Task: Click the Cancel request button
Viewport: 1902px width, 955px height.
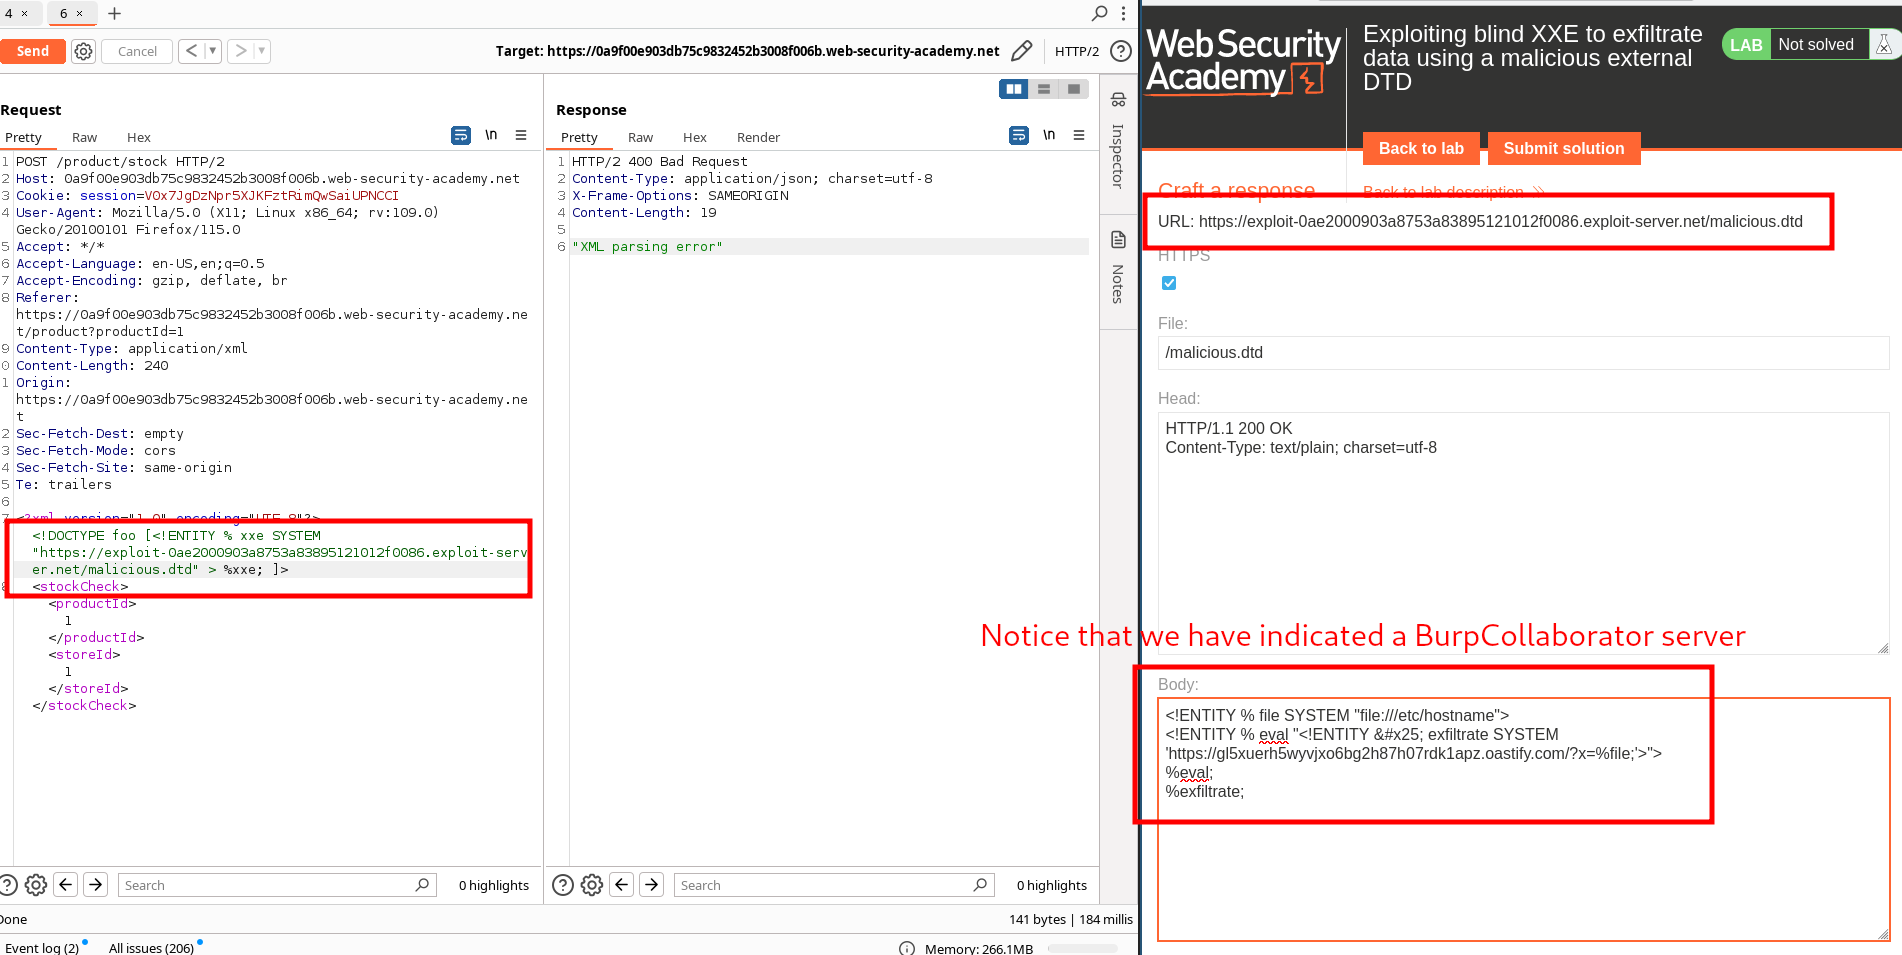Action: (137, 51)
